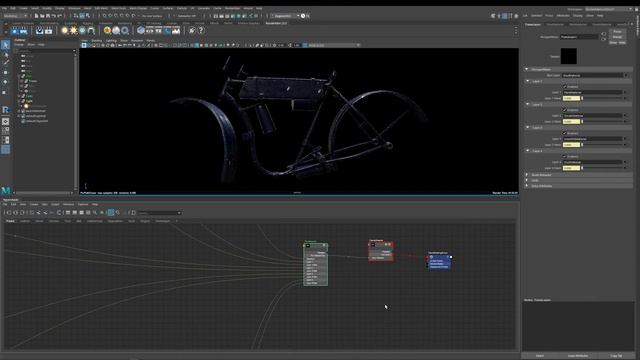Select the green node in Hypershade graph
640x360 pixels.
316,264
